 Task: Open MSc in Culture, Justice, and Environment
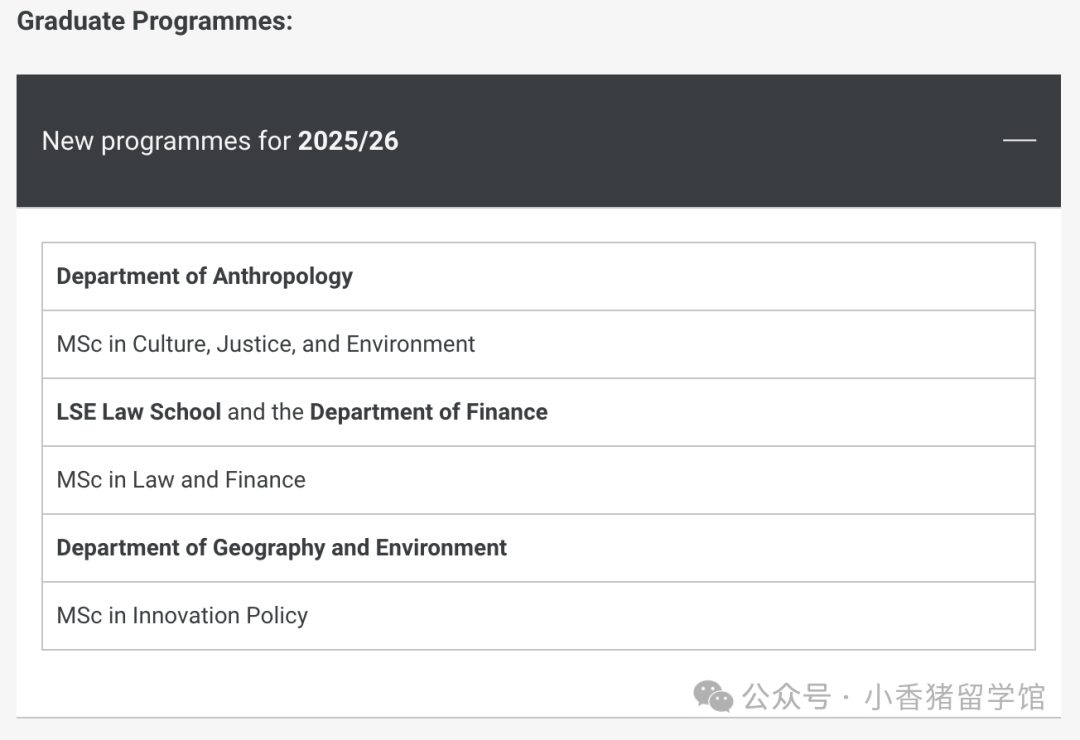pyautogui.click(x=539, y=344)
